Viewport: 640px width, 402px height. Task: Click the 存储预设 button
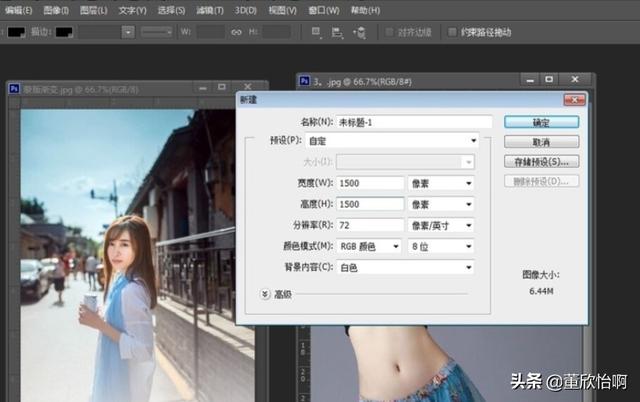[541, 160]
